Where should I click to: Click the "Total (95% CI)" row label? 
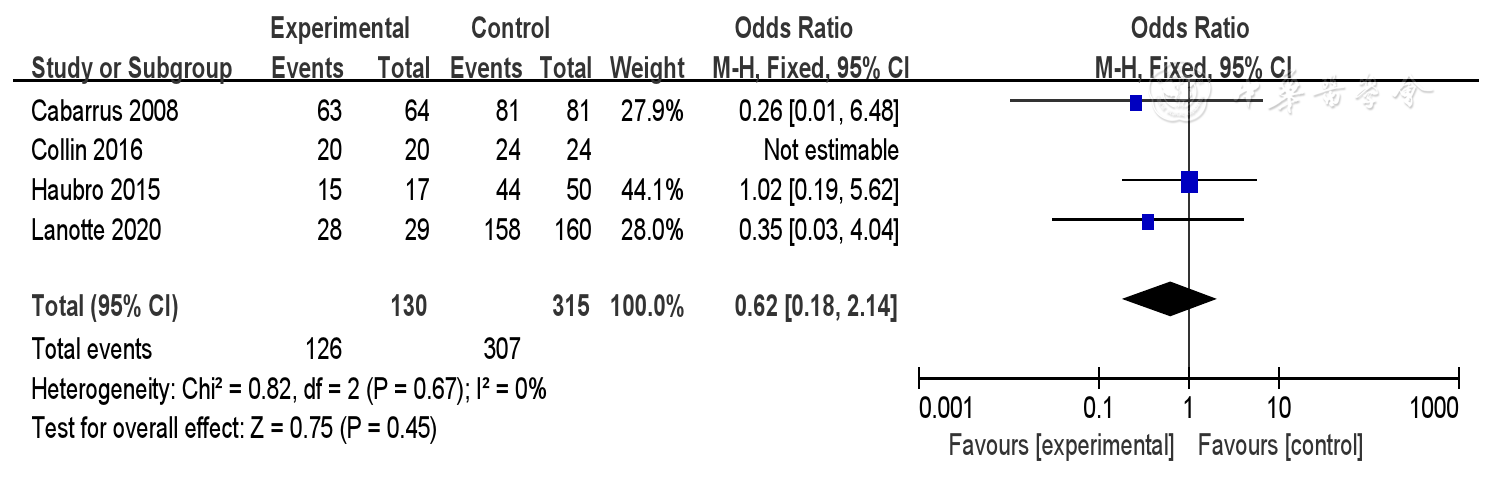105,307
